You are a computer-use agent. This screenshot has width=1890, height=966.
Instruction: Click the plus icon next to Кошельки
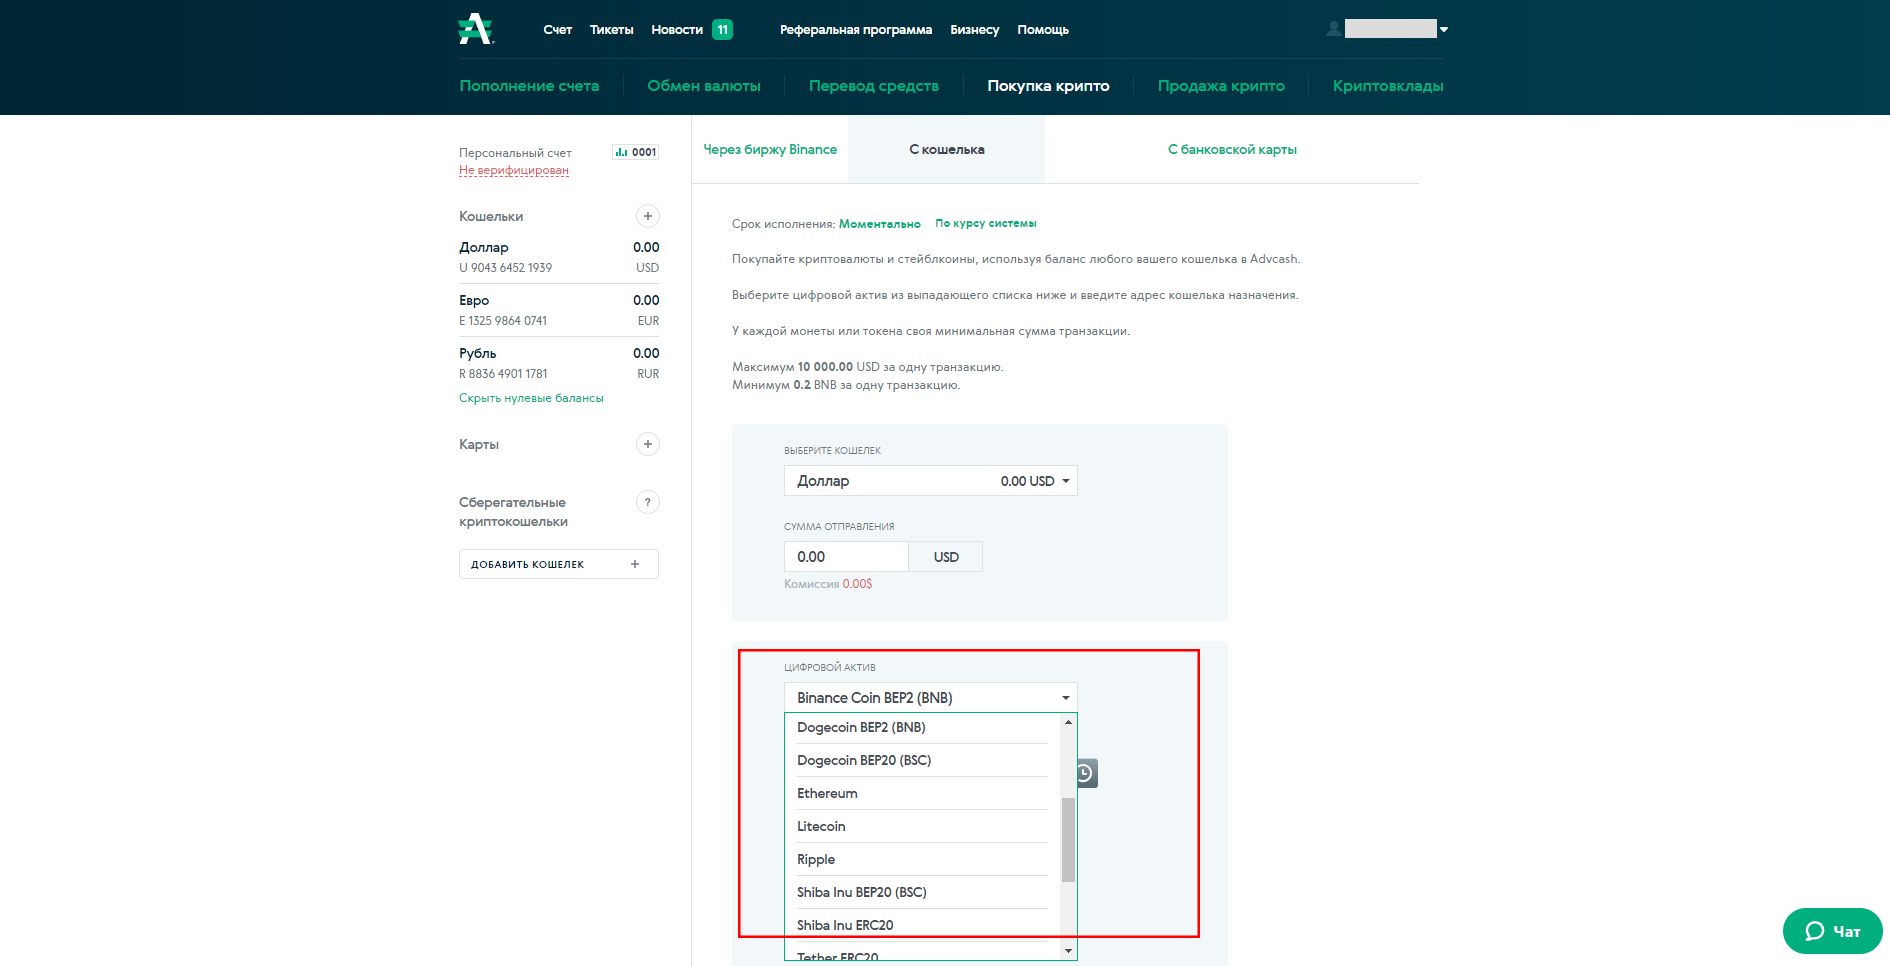pyautogui.click(x=648, y=216)
